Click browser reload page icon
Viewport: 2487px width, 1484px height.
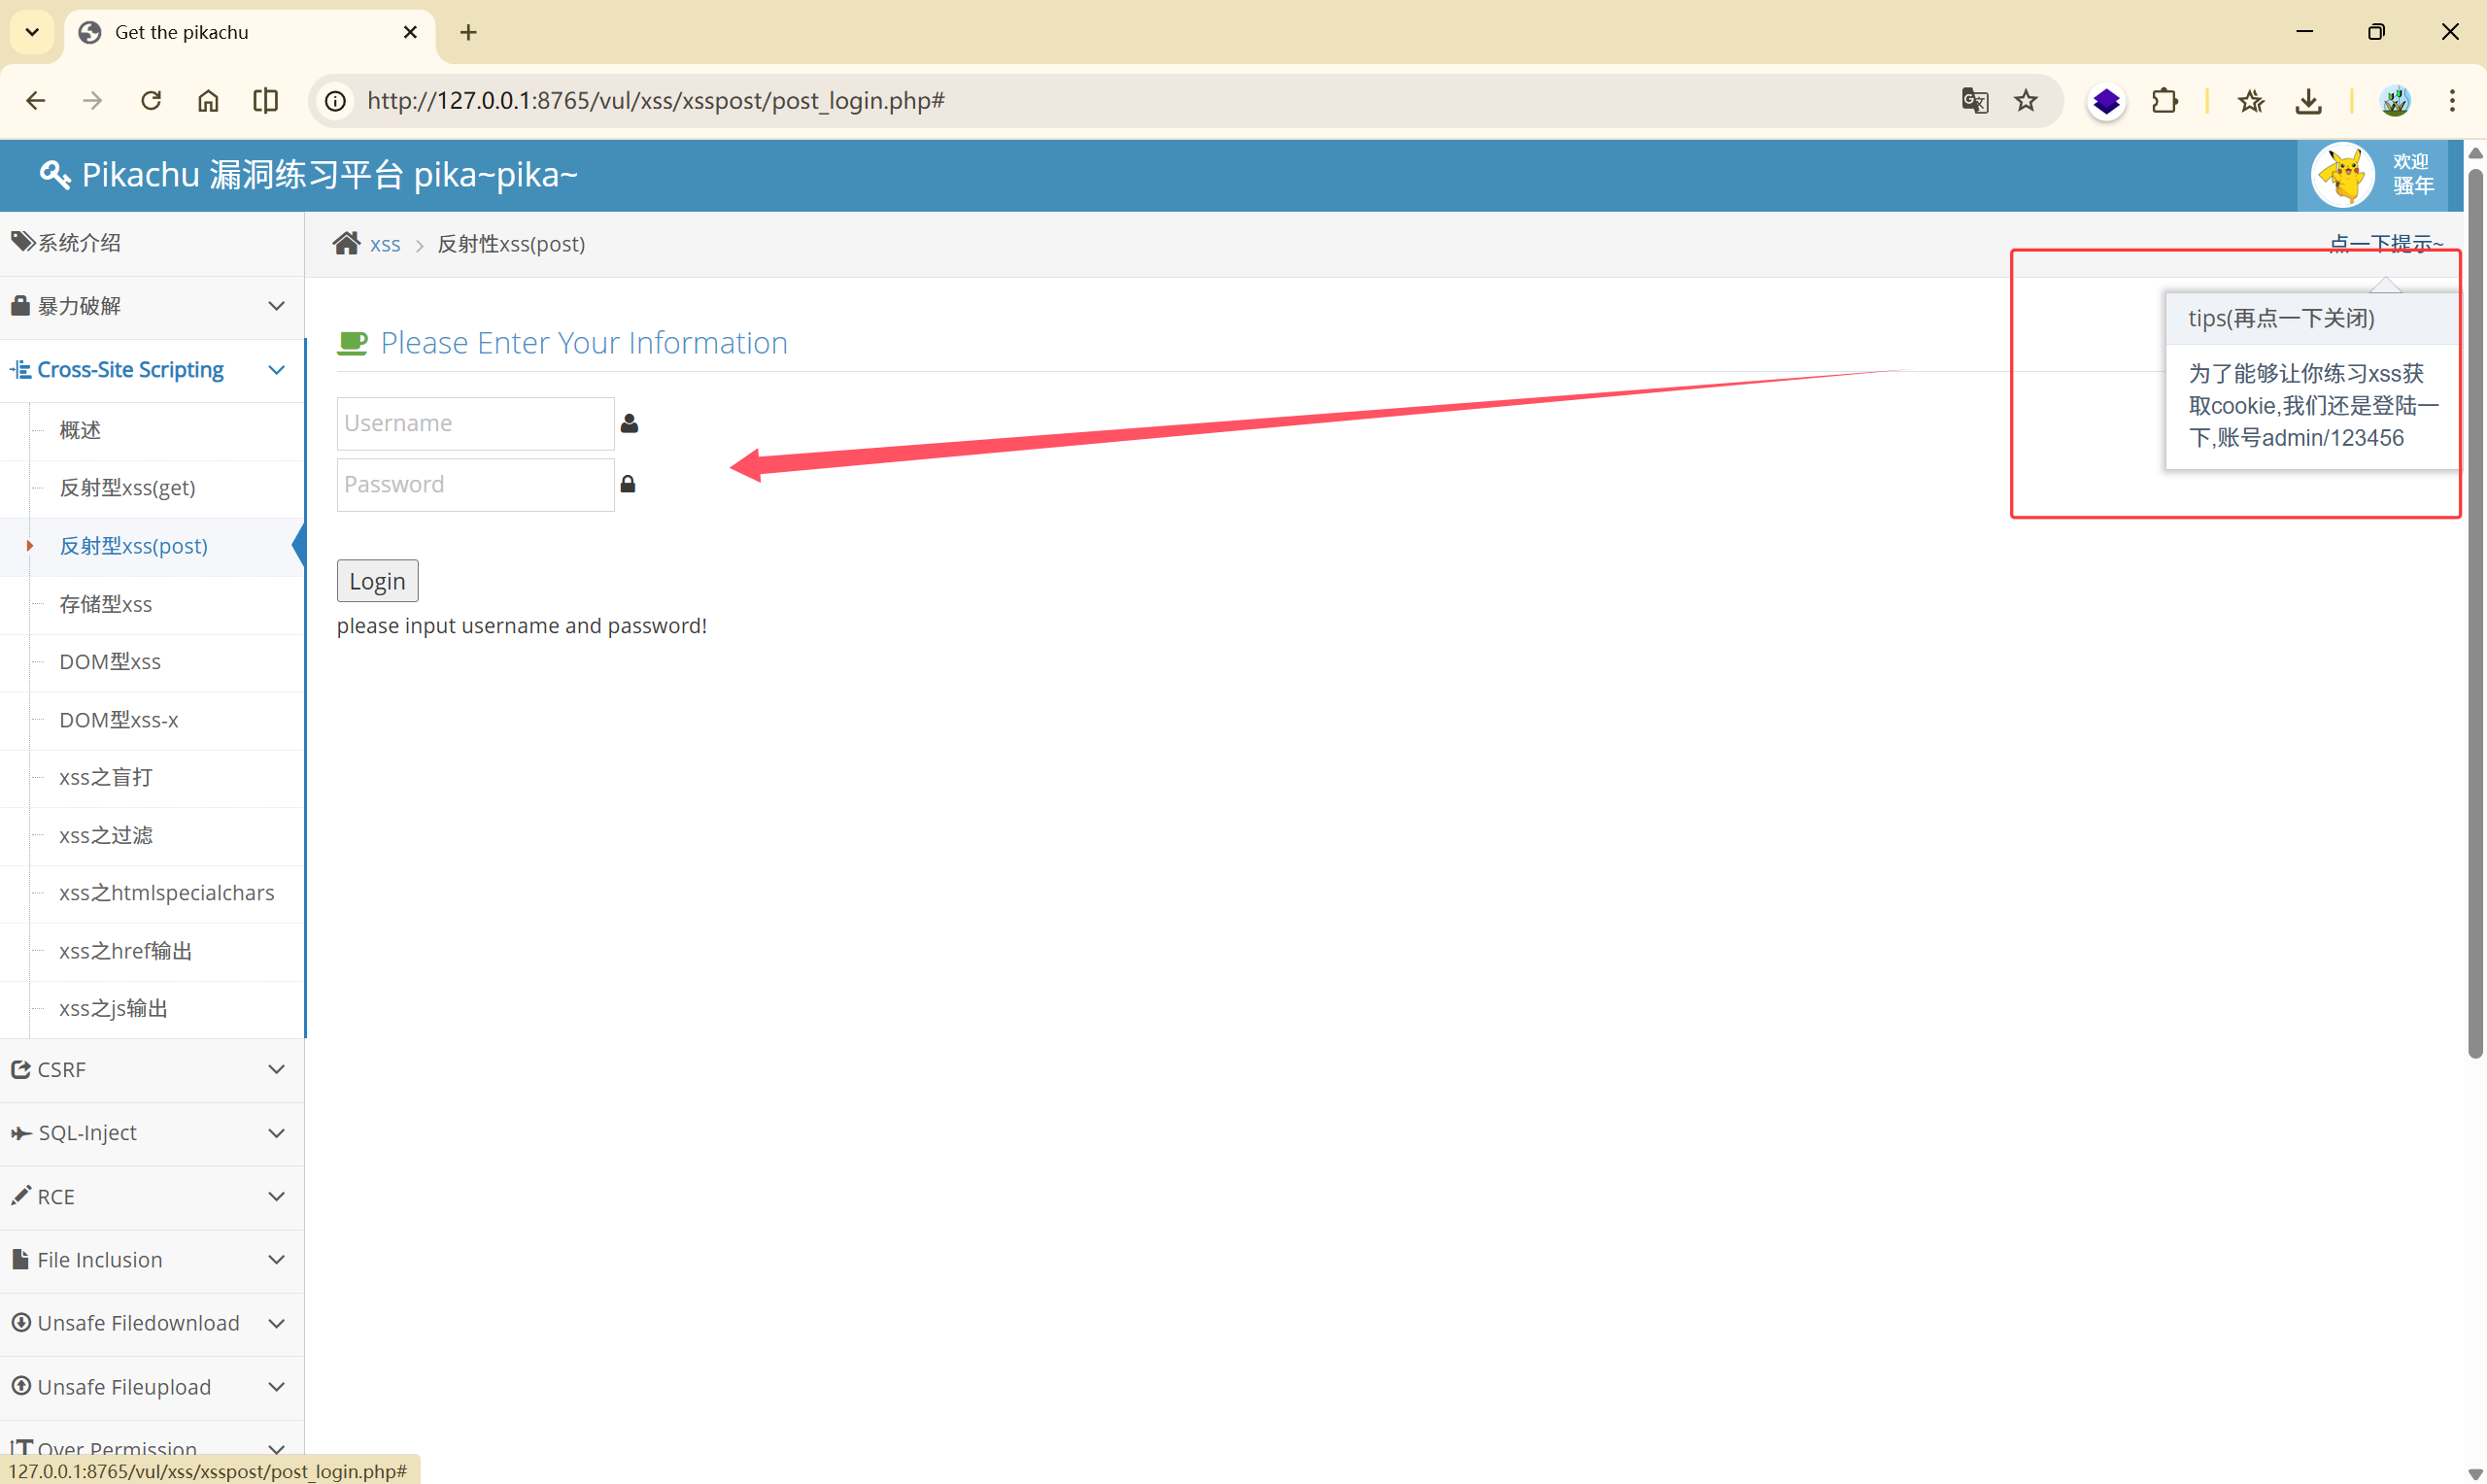point(151,100)
